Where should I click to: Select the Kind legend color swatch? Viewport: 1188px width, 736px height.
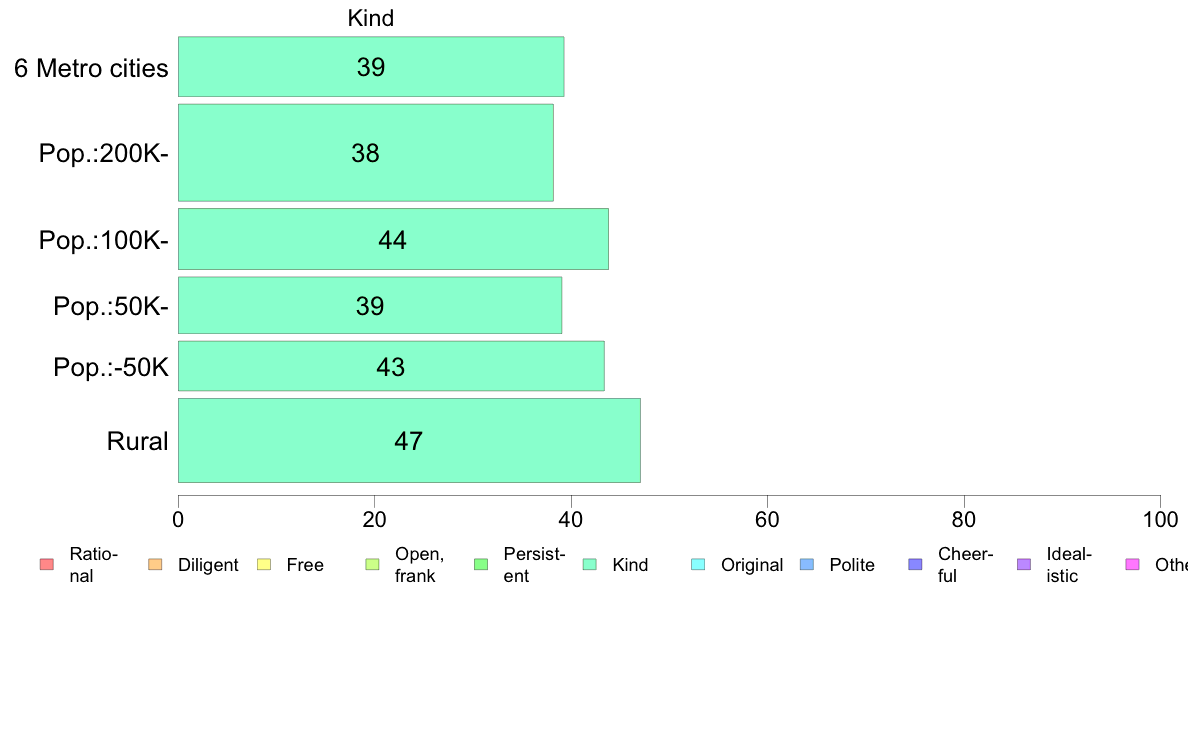(589, 564)
